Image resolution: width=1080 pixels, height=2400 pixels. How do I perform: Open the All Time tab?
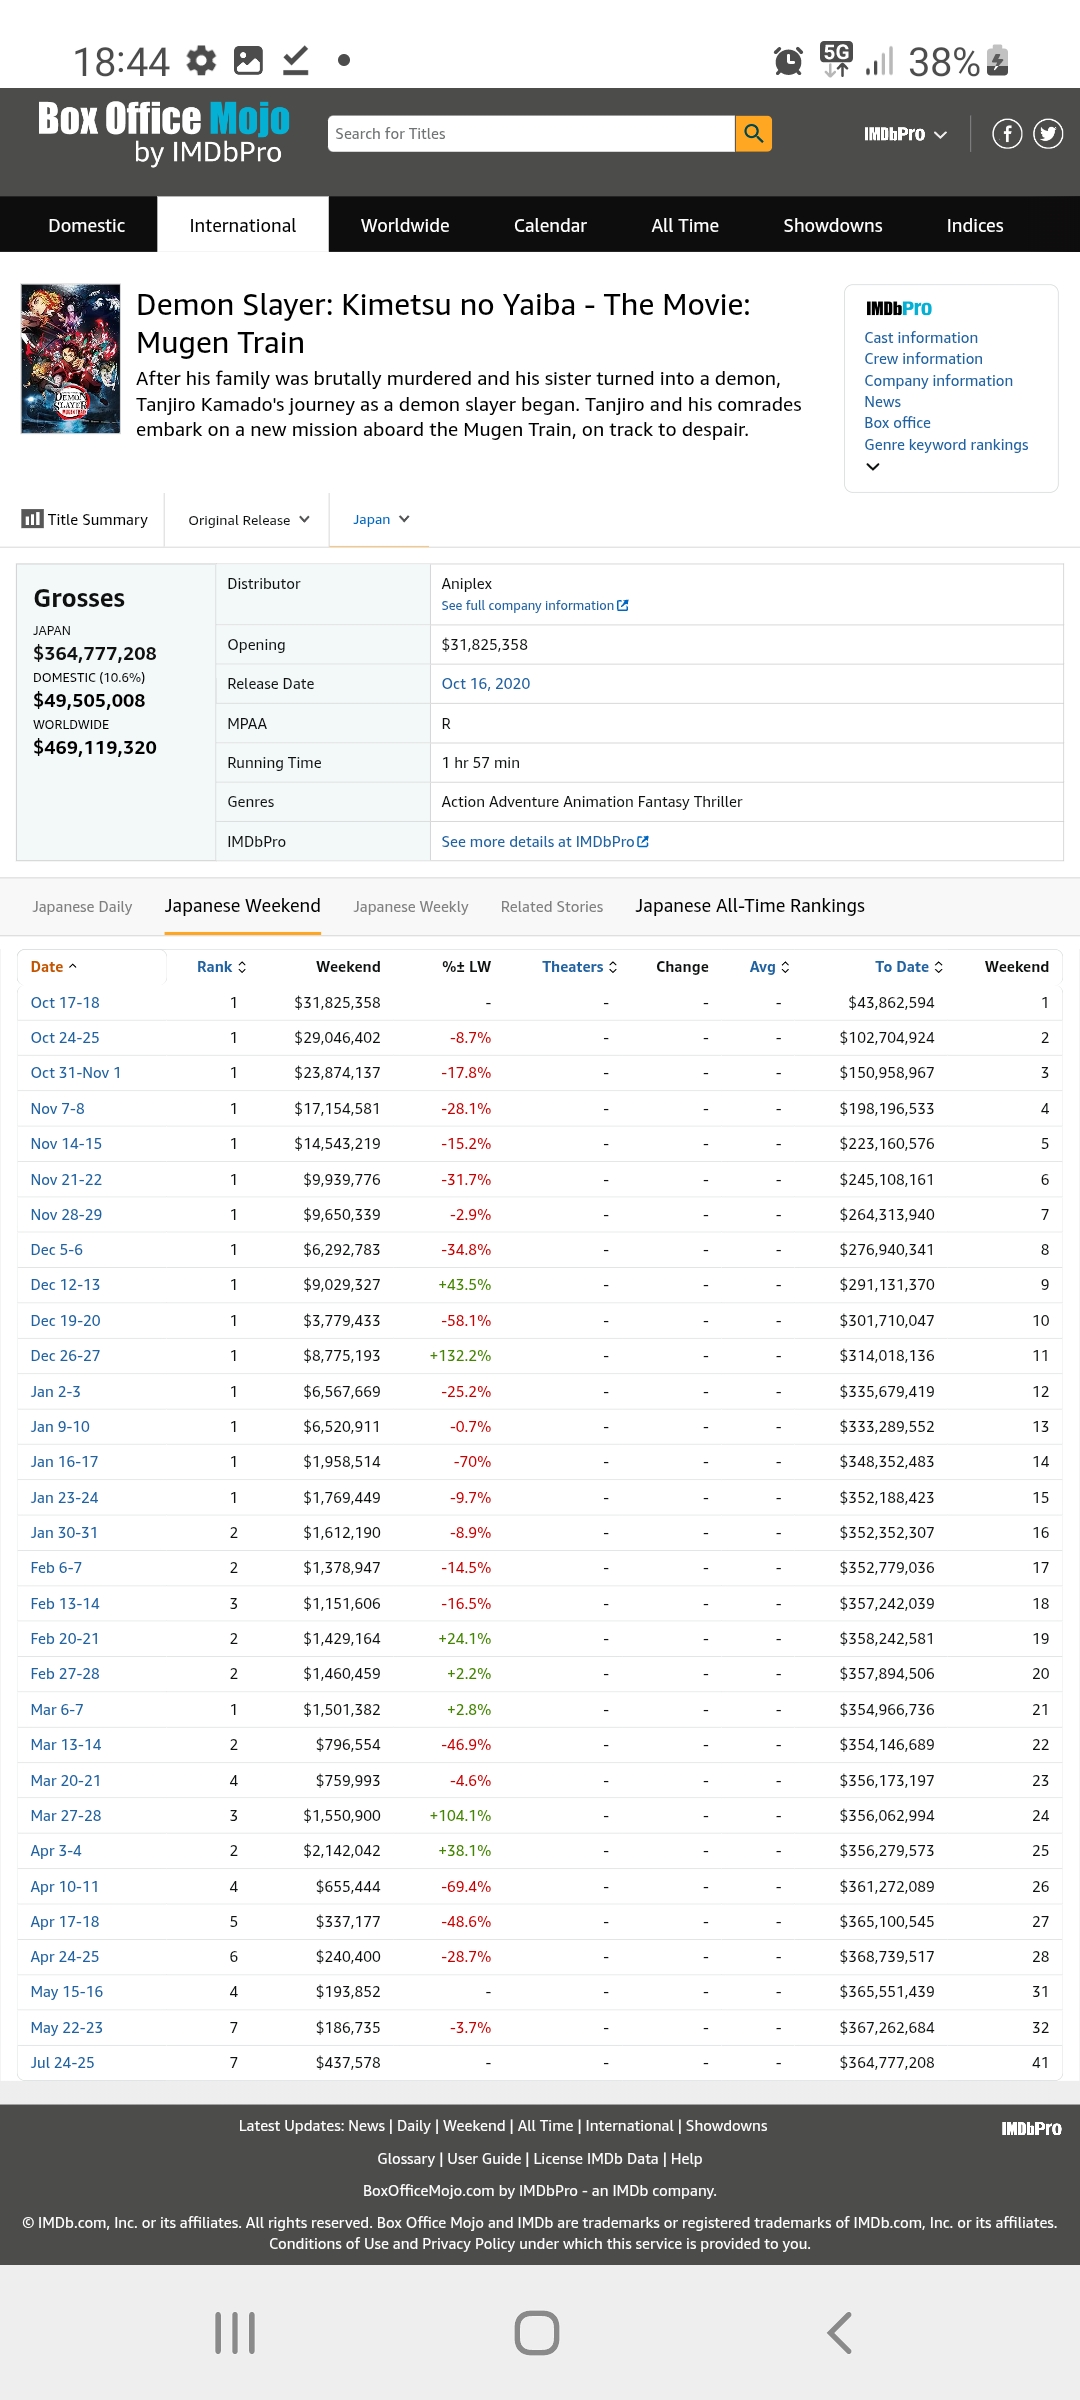pyautogui.click(x=685, y=225)
